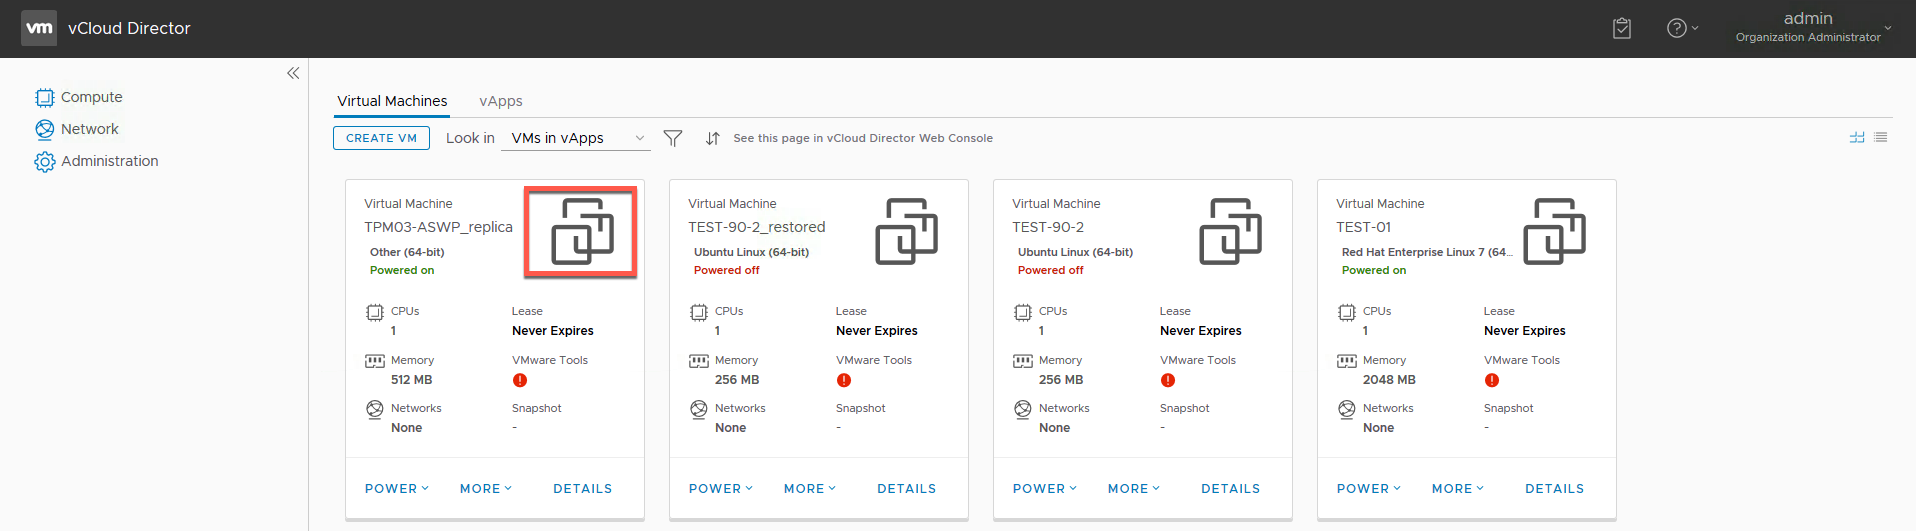
Task: Open the help question mark menu
Action: pyautogui.click(x=1682, y=28)
